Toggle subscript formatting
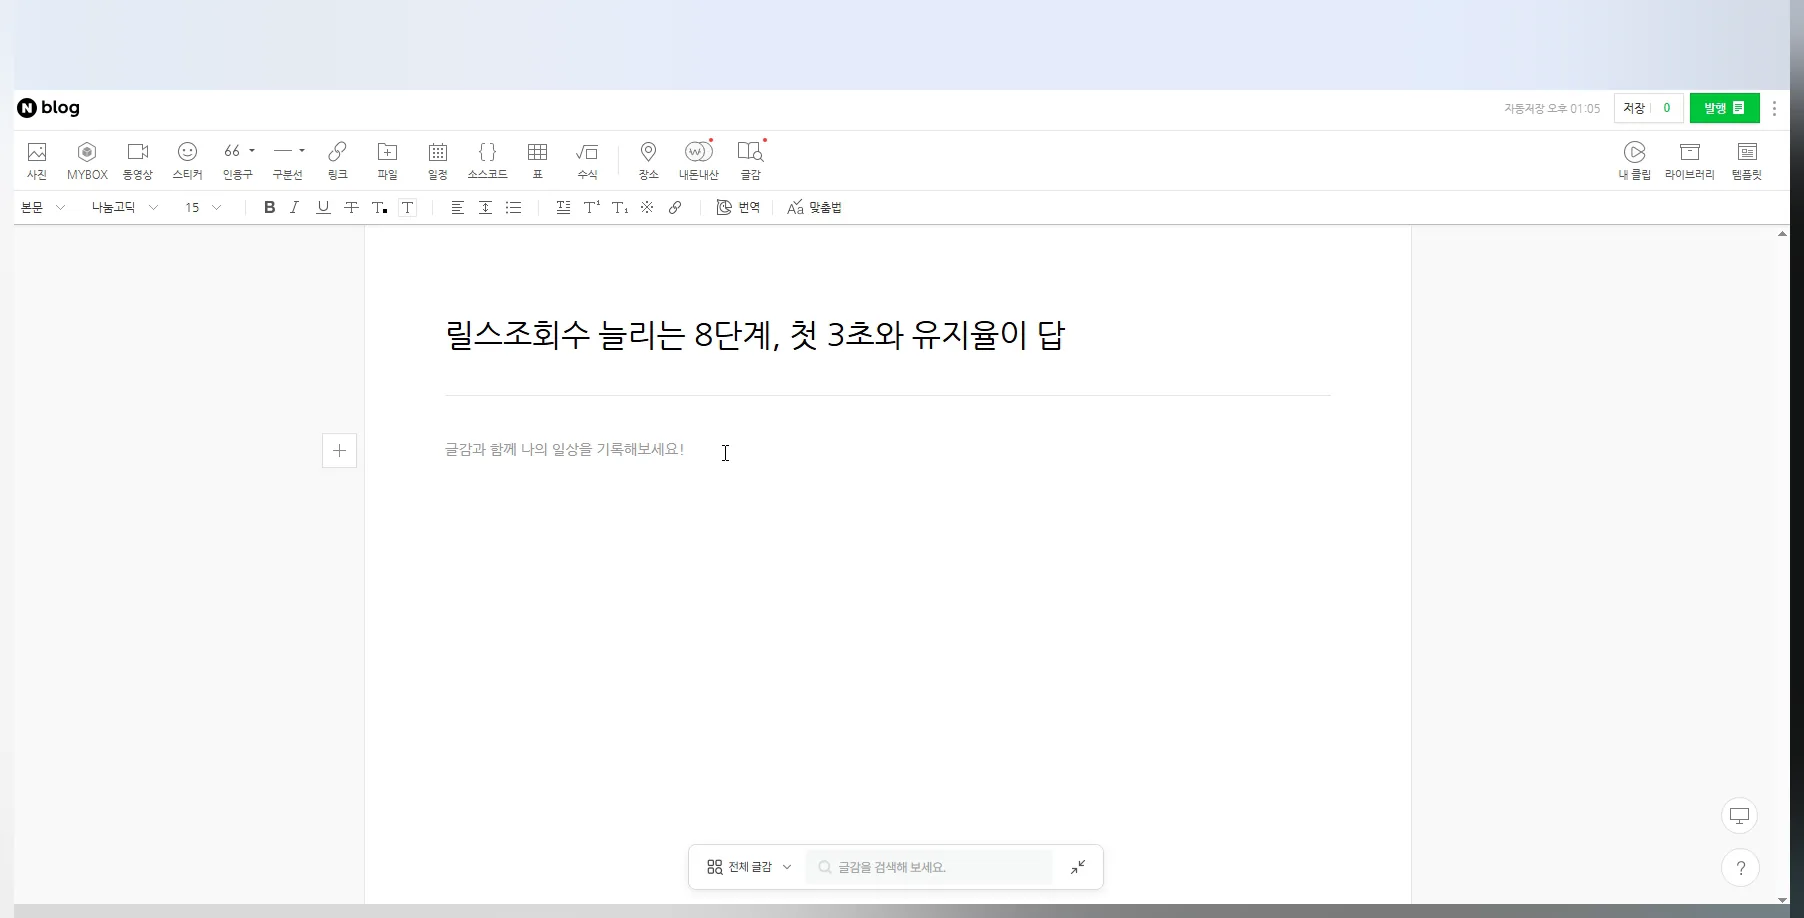Viewport: 1804px width, 918px height. click(619, 207)
